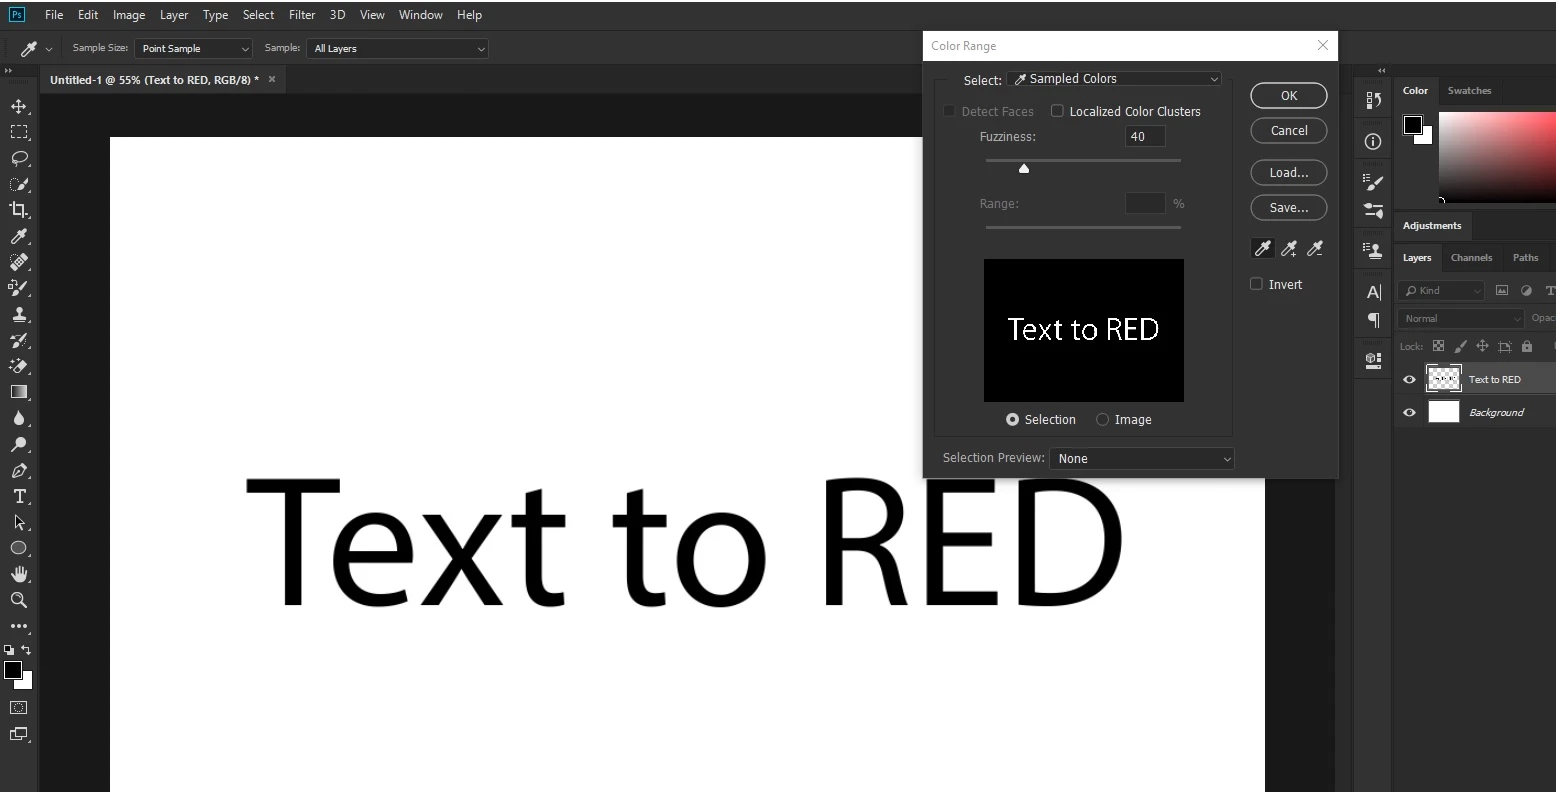Toggle lock transparent pixels
This screenshot has width=1556, height=792.
(x=1438, y=346)
